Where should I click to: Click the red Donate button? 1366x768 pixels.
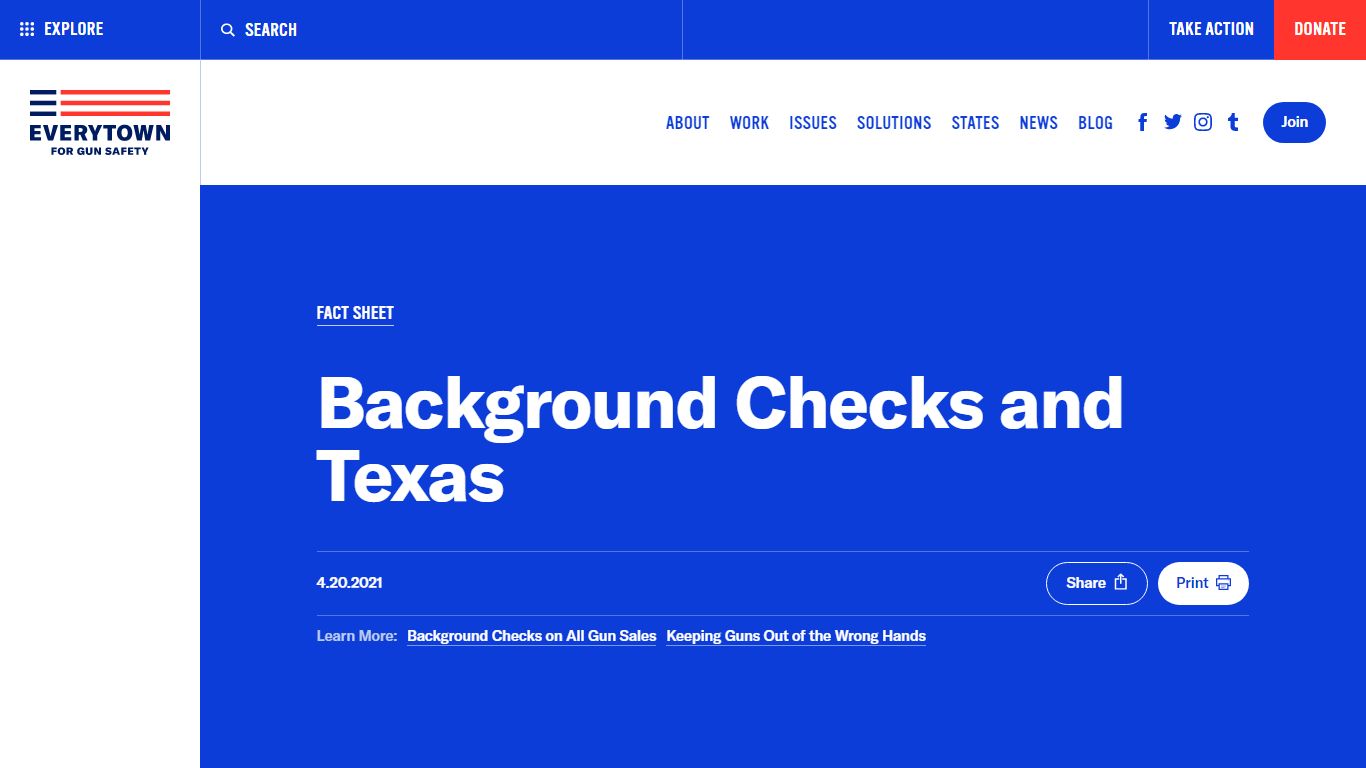point(1320,30)
